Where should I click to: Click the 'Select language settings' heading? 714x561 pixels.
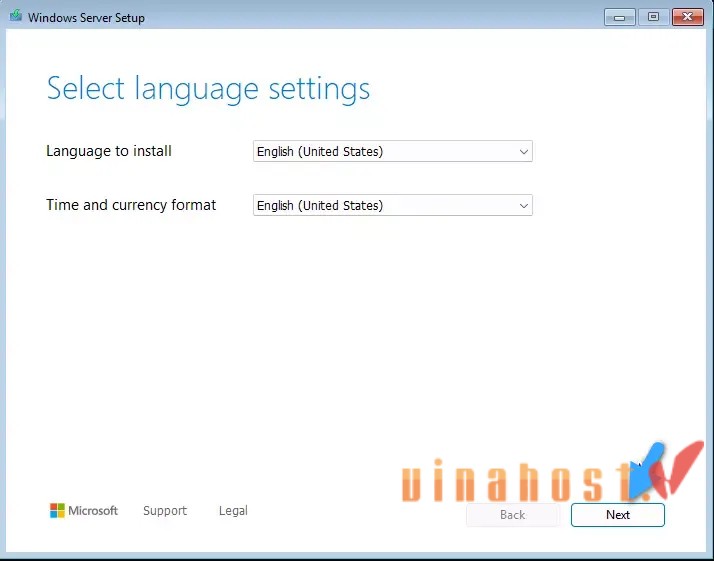click(208, 88)
